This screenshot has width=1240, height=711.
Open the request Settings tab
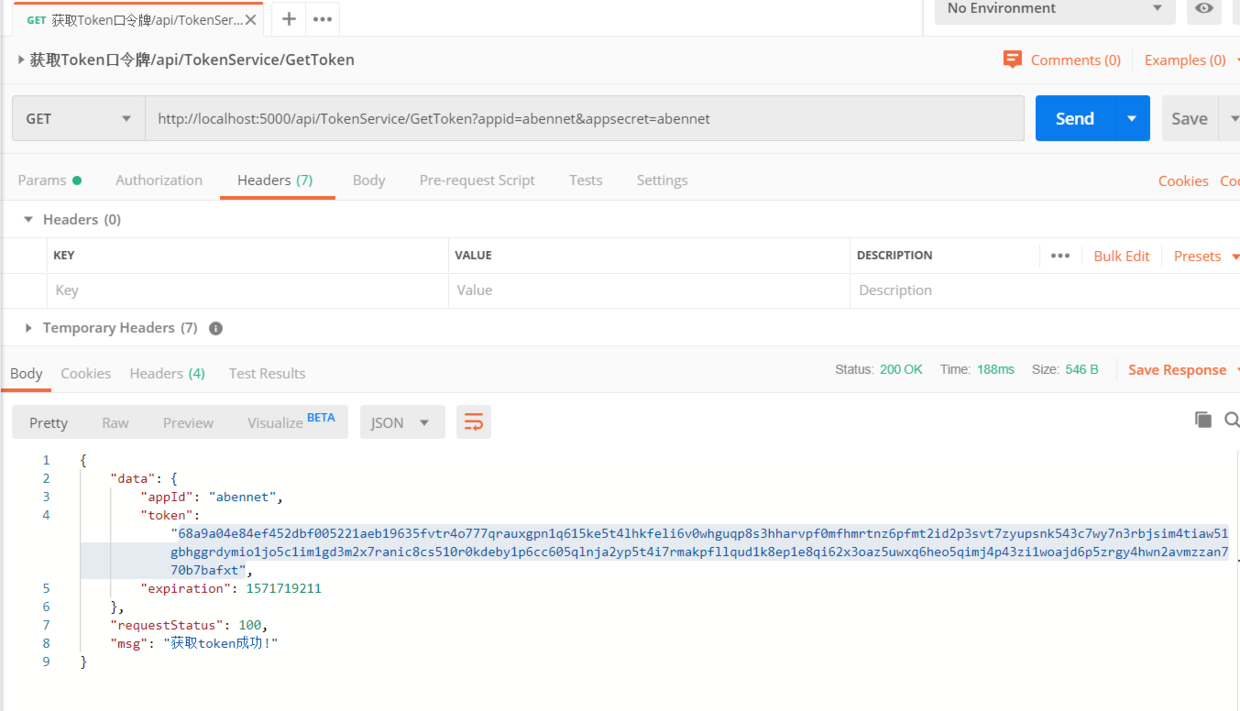pos(662,180)
